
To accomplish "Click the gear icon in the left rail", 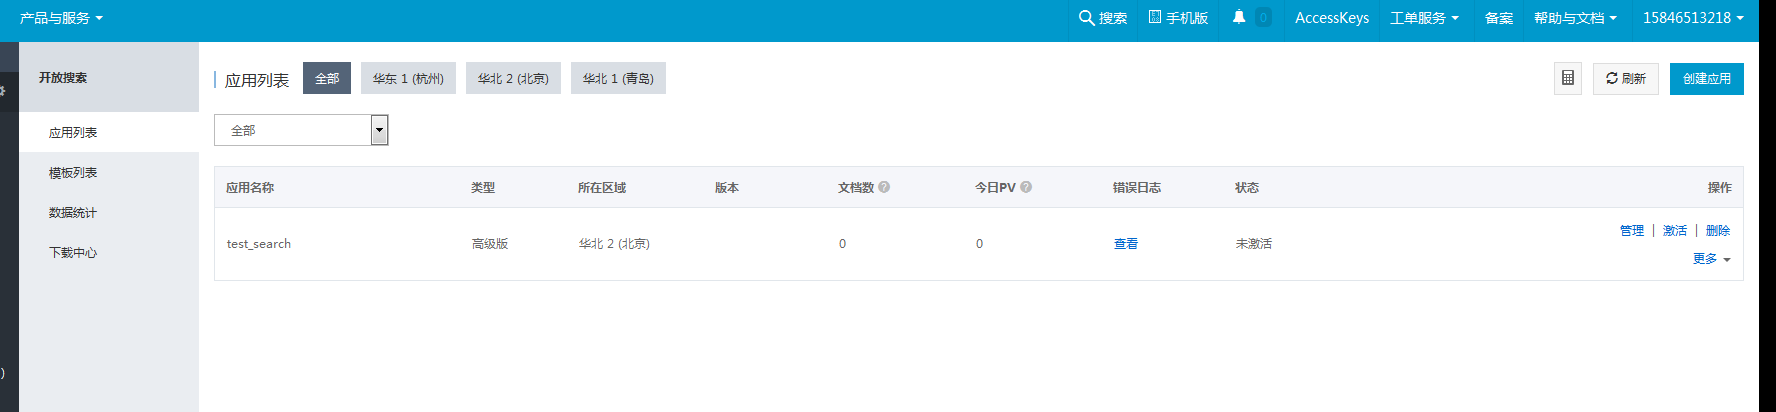I will pos(3,91).
